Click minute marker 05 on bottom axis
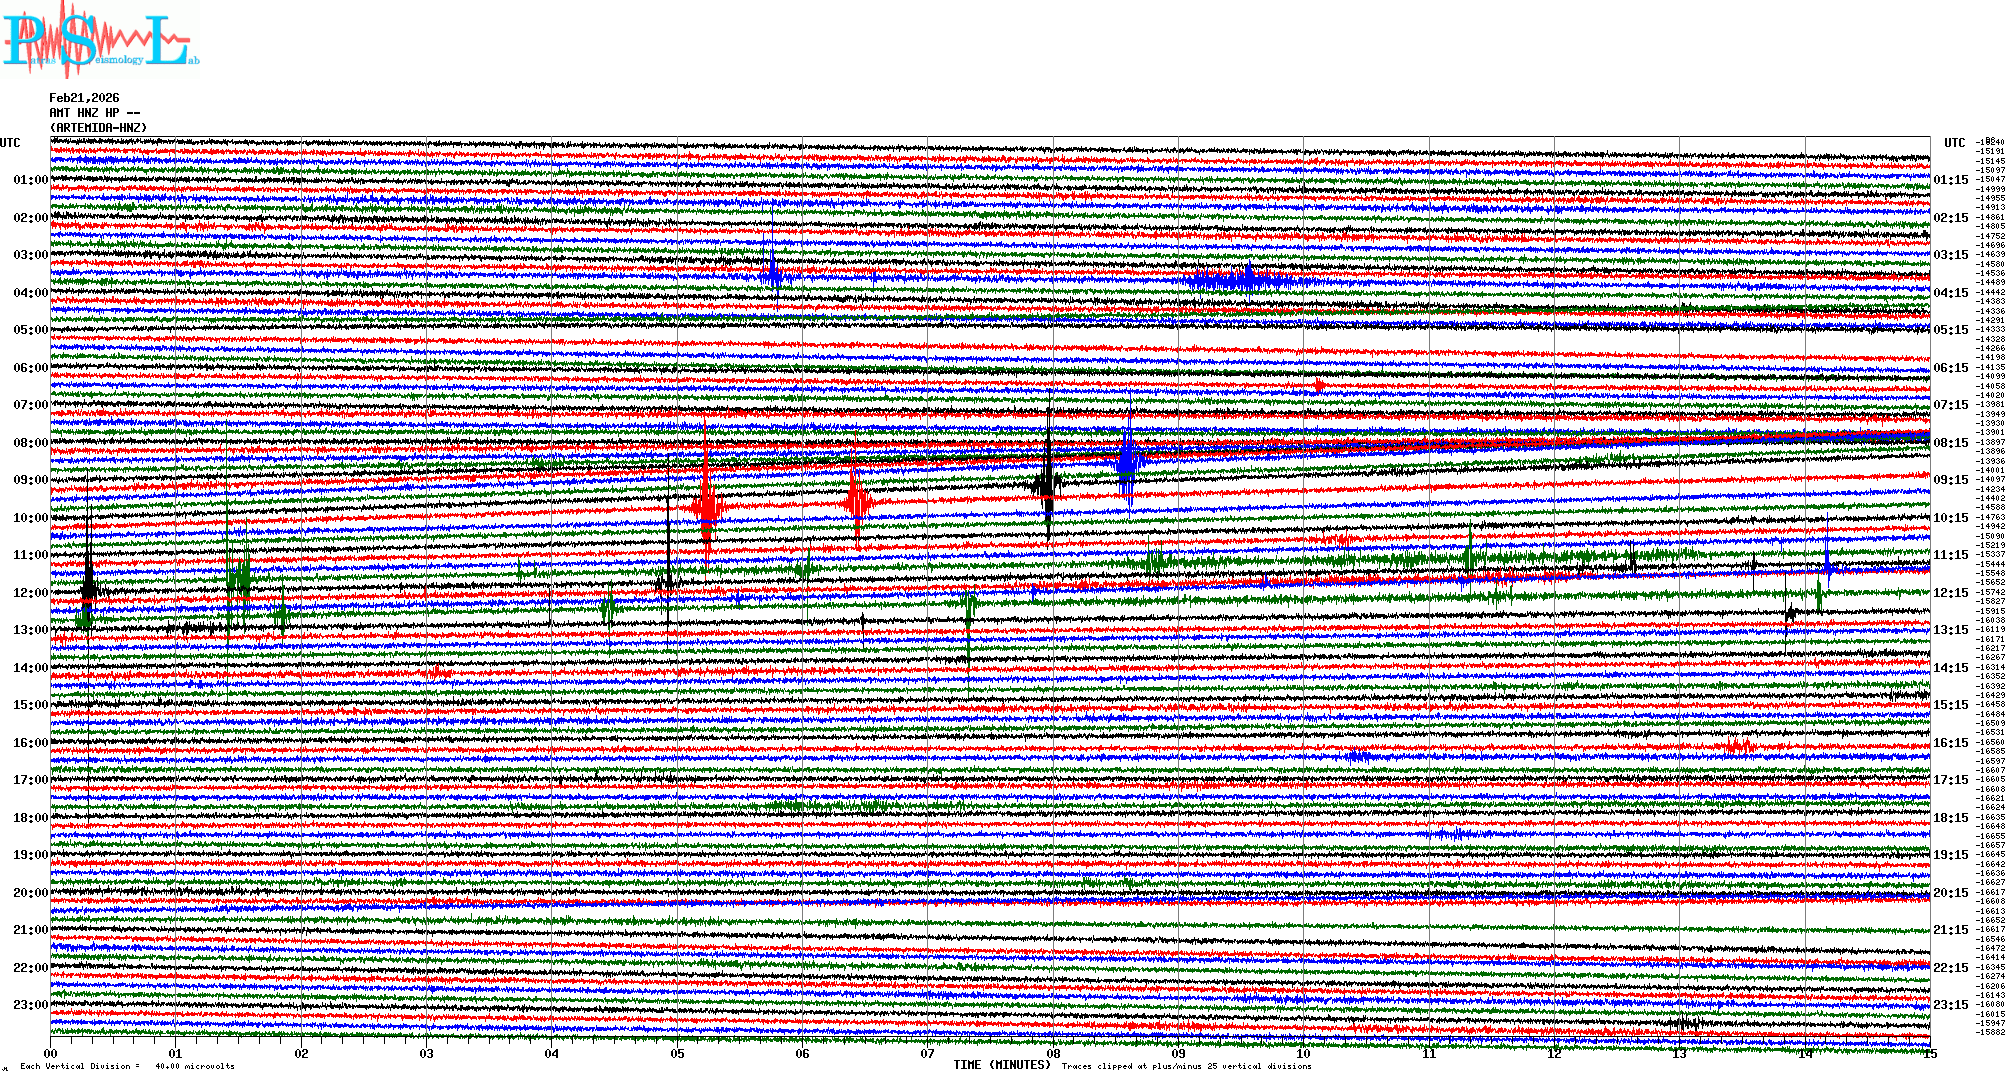The width and height of the screenshot is (2010, 1080). [x=677, y=1054]
